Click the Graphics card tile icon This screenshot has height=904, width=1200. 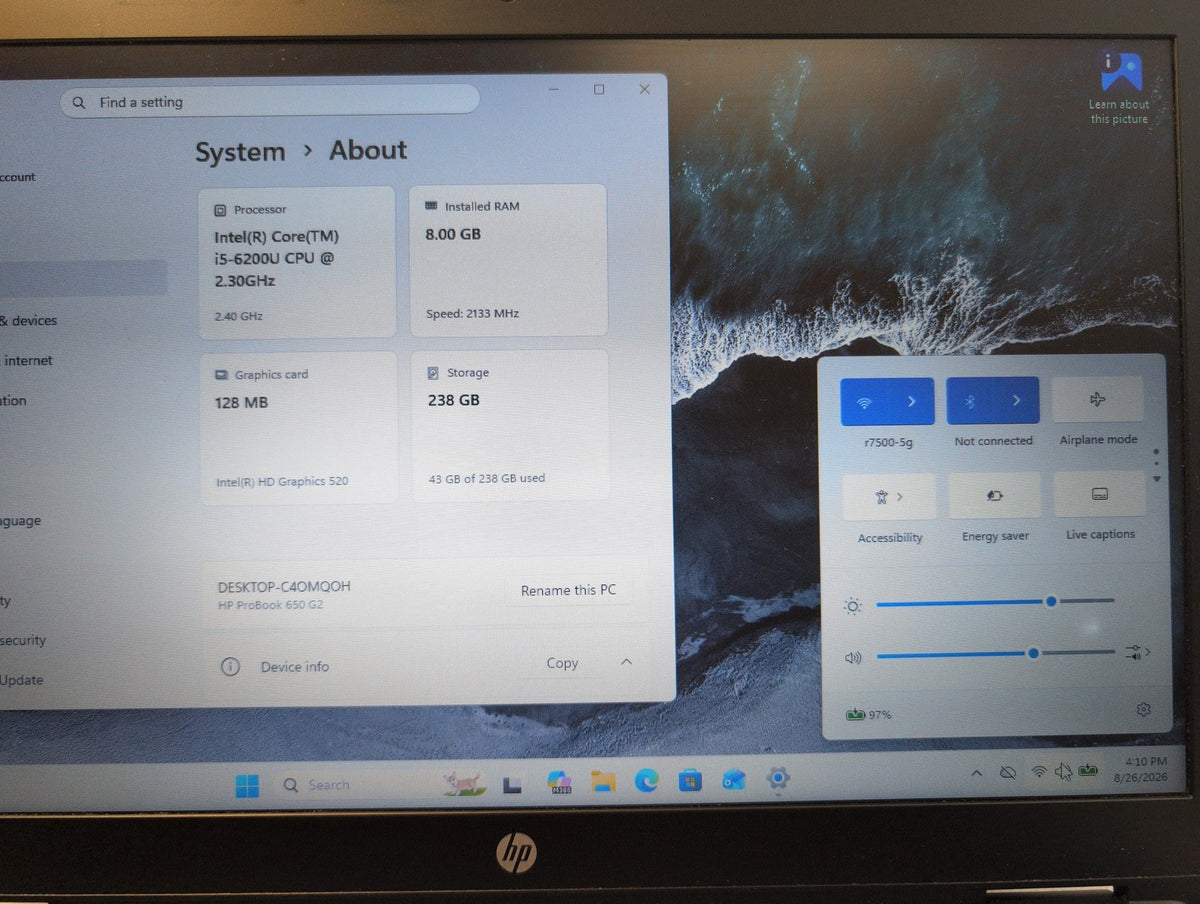tap(221, 375)
